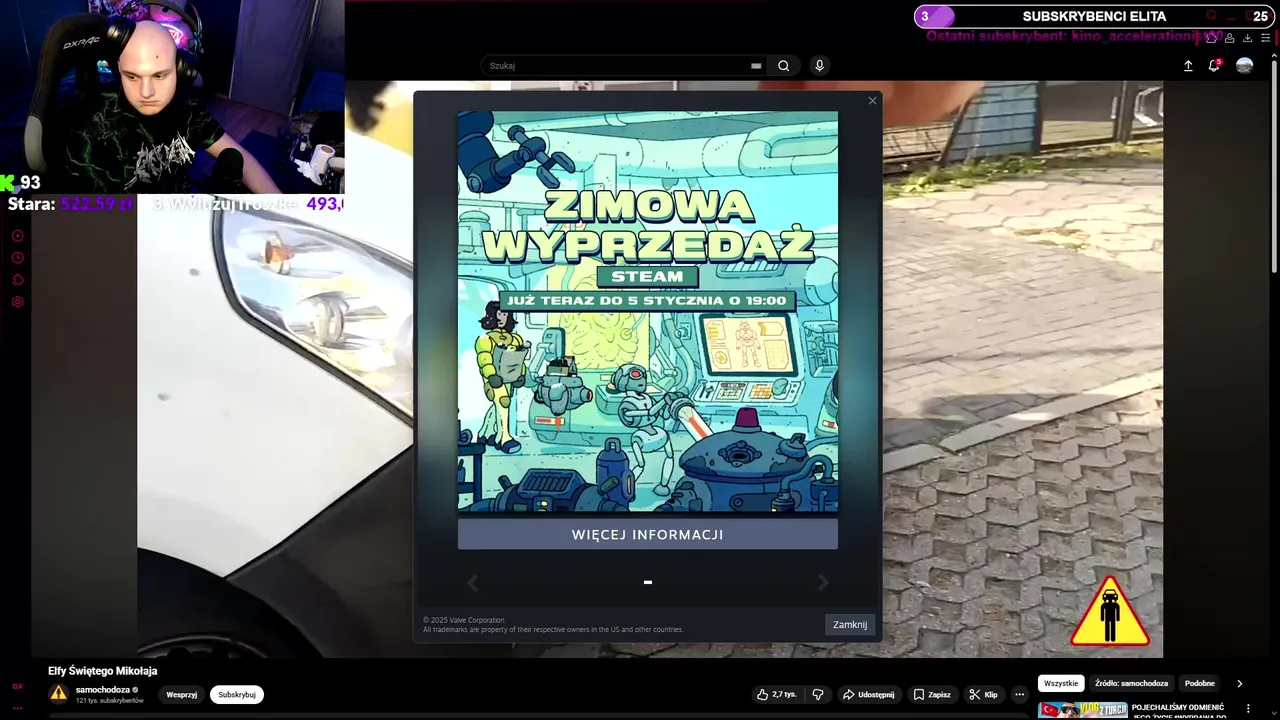This screenshot has height=720, width=1280.
Task: Click the Wesprzyj button
Action: pos(181,695)
